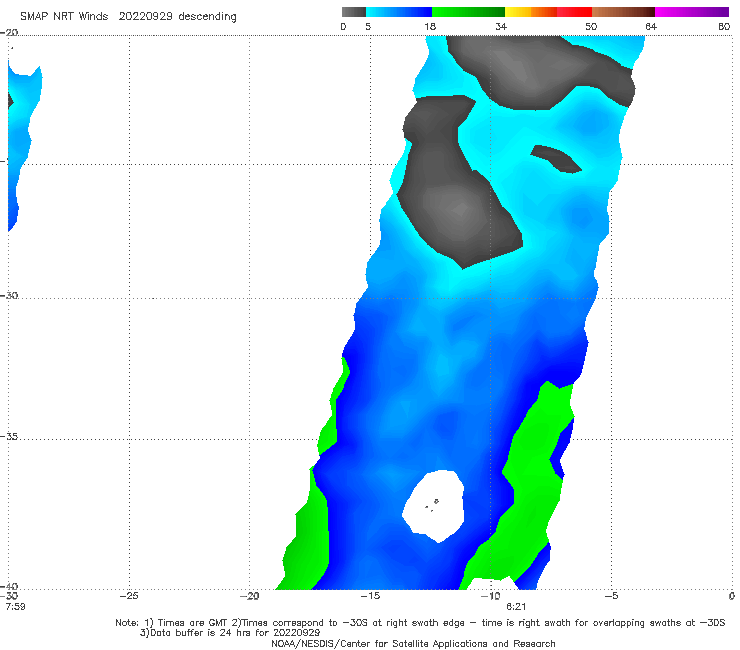Select the swath time label '7:59'
The width and height of the screenshot is (740, 650).
(15, 607)
